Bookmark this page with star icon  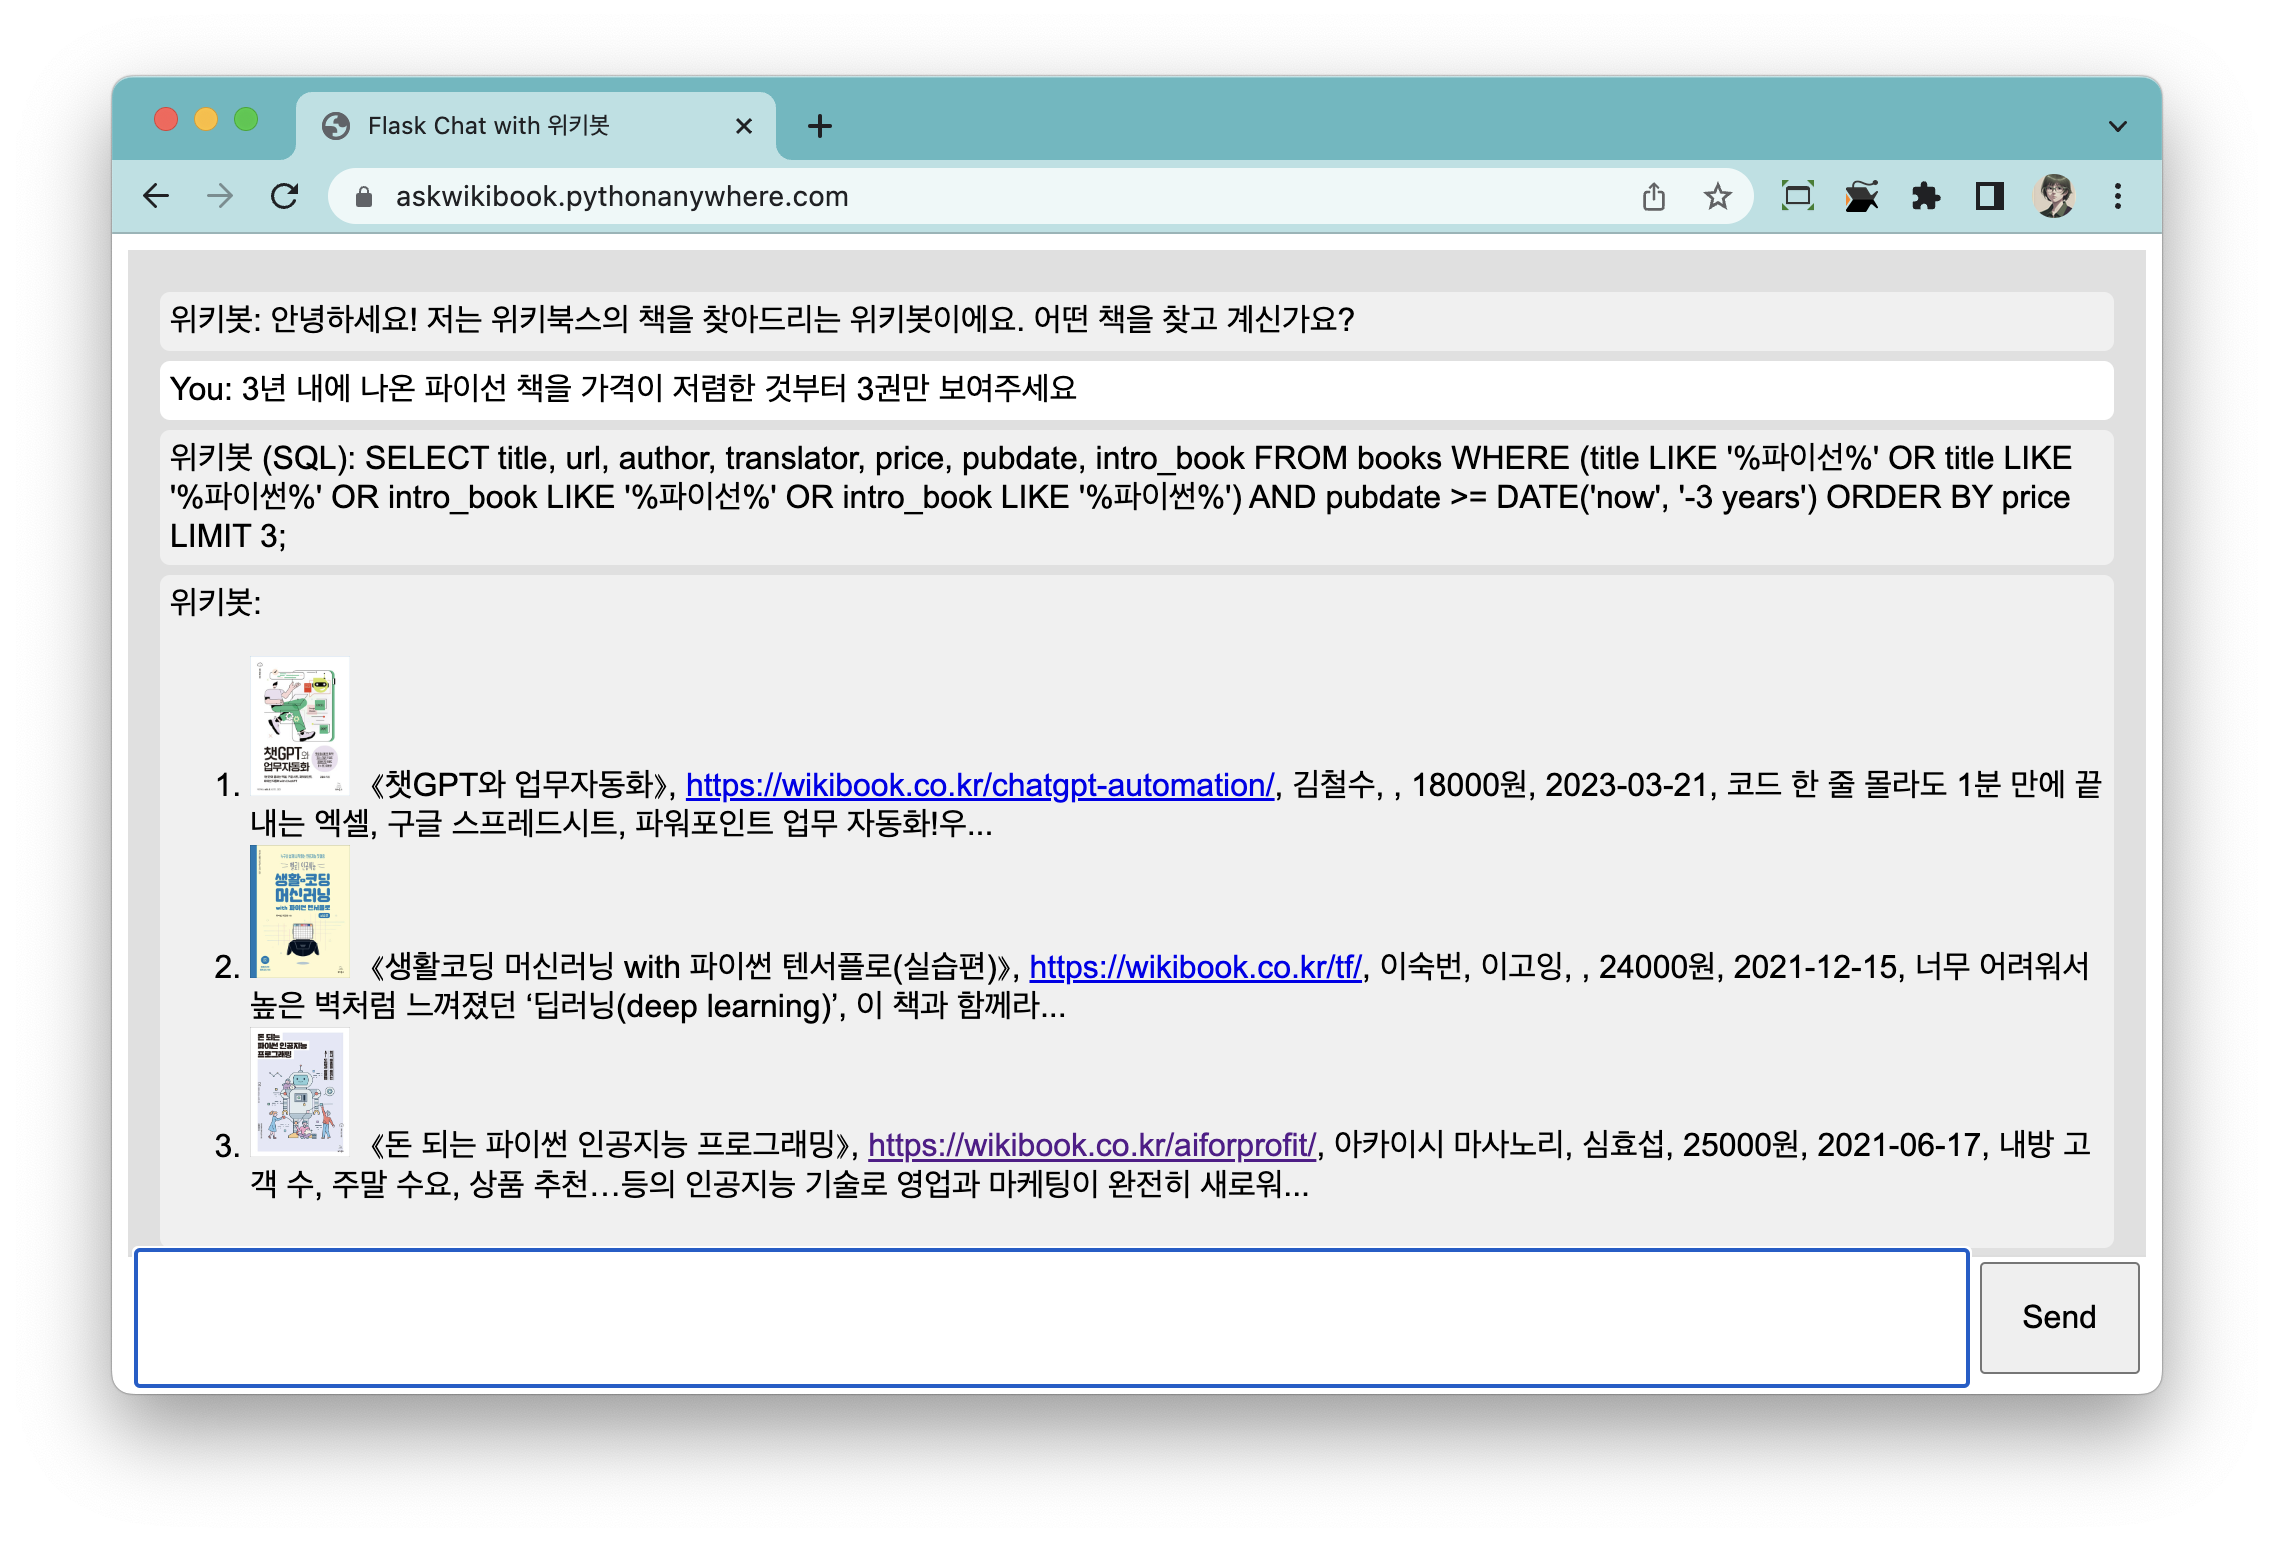click(1717, 196)
